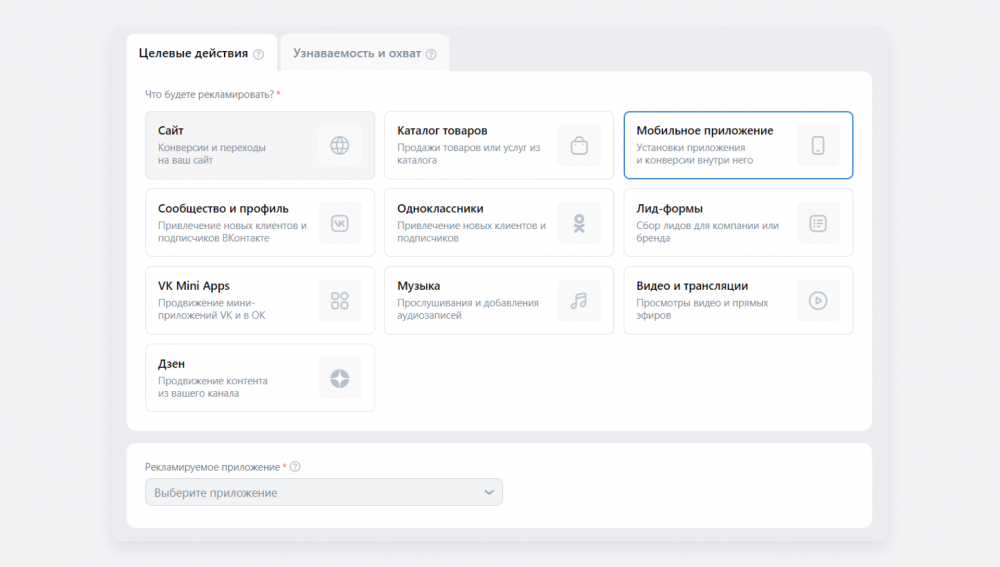Open help icon beside Рекламируемое приложение label
The height and width of the screenshot is (567, 1000).
295,467
